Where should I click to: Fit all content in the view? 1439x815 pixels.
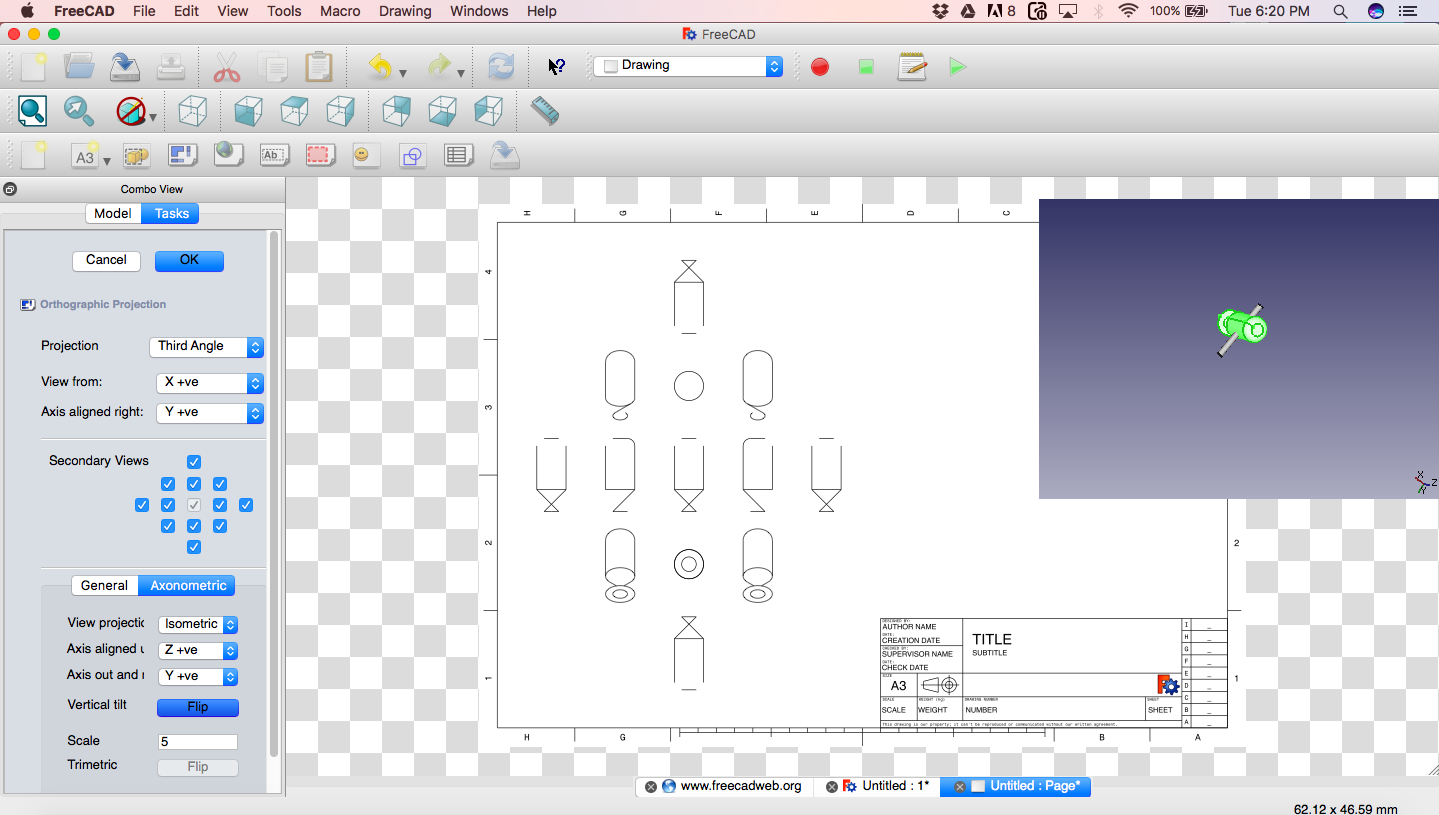point(33,111)
